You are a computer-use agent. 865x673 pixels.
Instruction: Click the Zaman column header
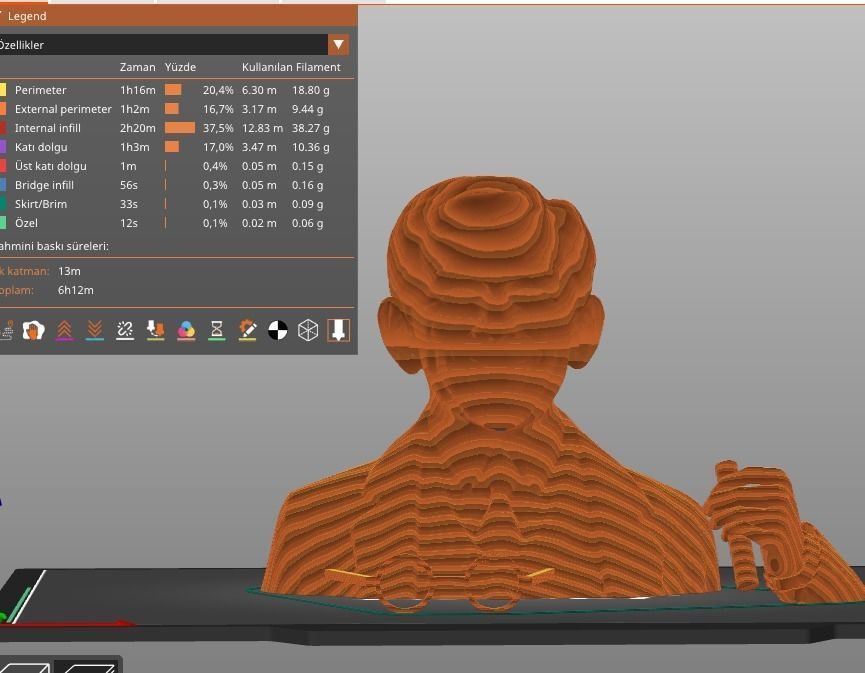[137, 67]
